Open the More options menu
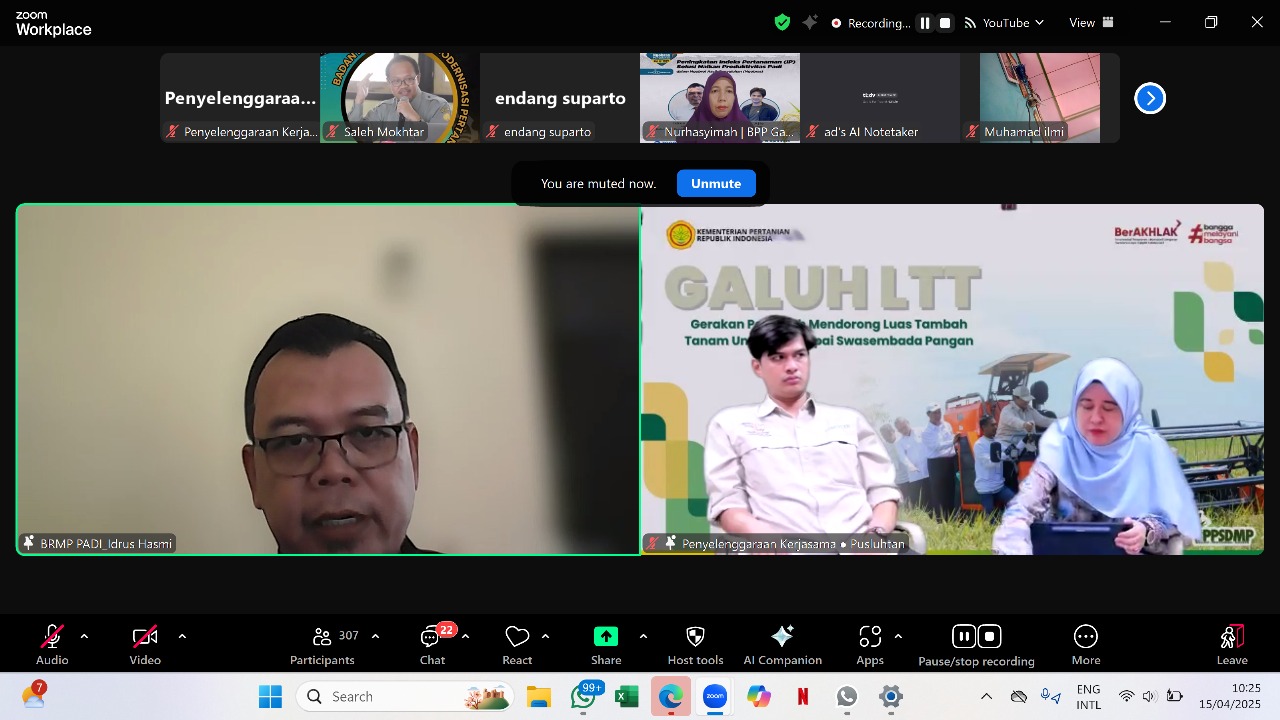 point(1086,645)
